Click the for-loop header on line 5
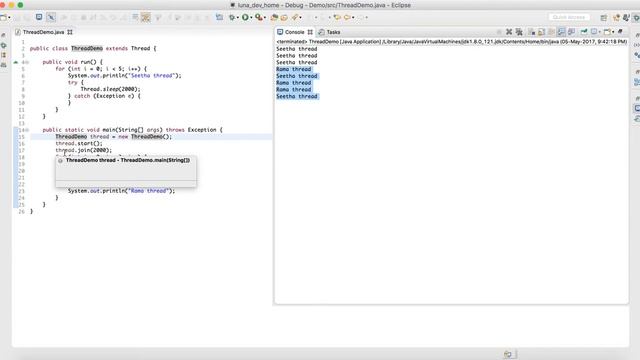640x360 pixels. [x=101, y=69]
